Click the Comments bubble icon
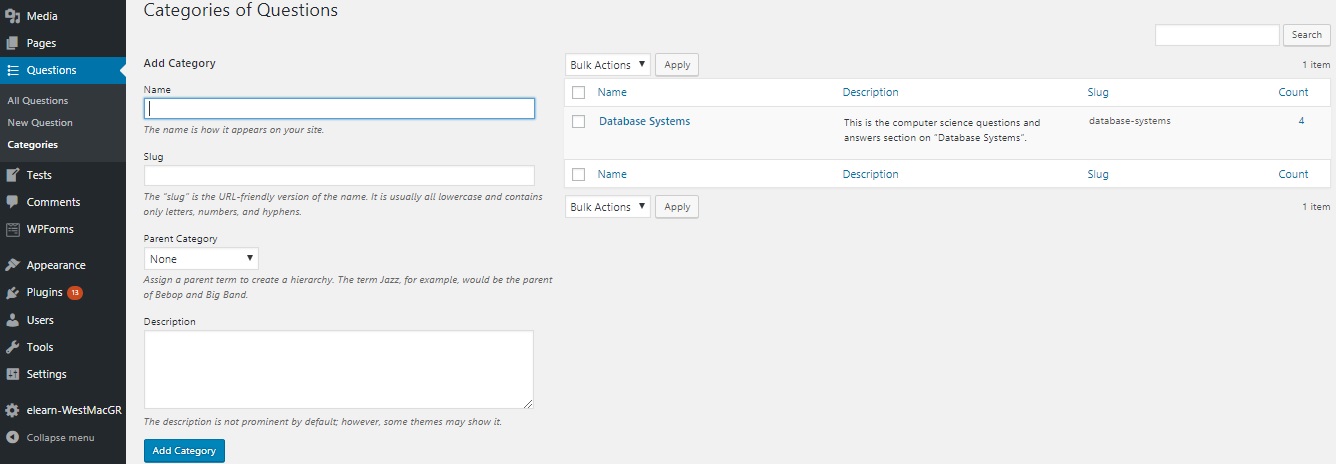The height and width of the screenshot is (464, 1336). (13, 202)
